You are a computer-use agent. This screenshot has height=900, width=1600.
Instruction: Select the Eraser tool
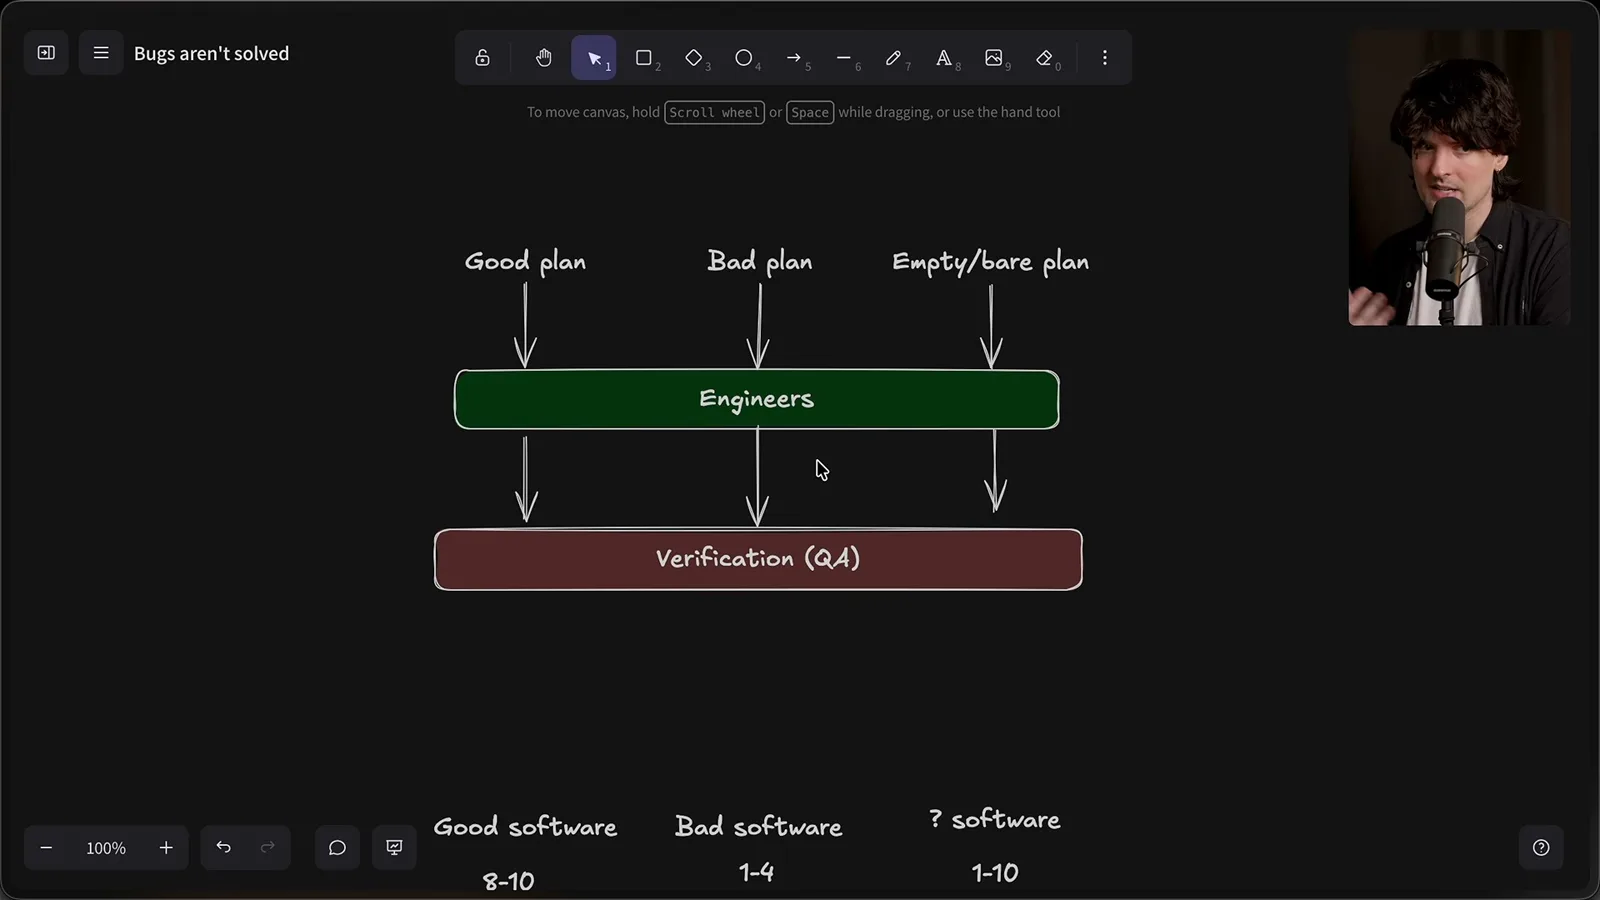pyautogui.click(x=1045, y=58)
